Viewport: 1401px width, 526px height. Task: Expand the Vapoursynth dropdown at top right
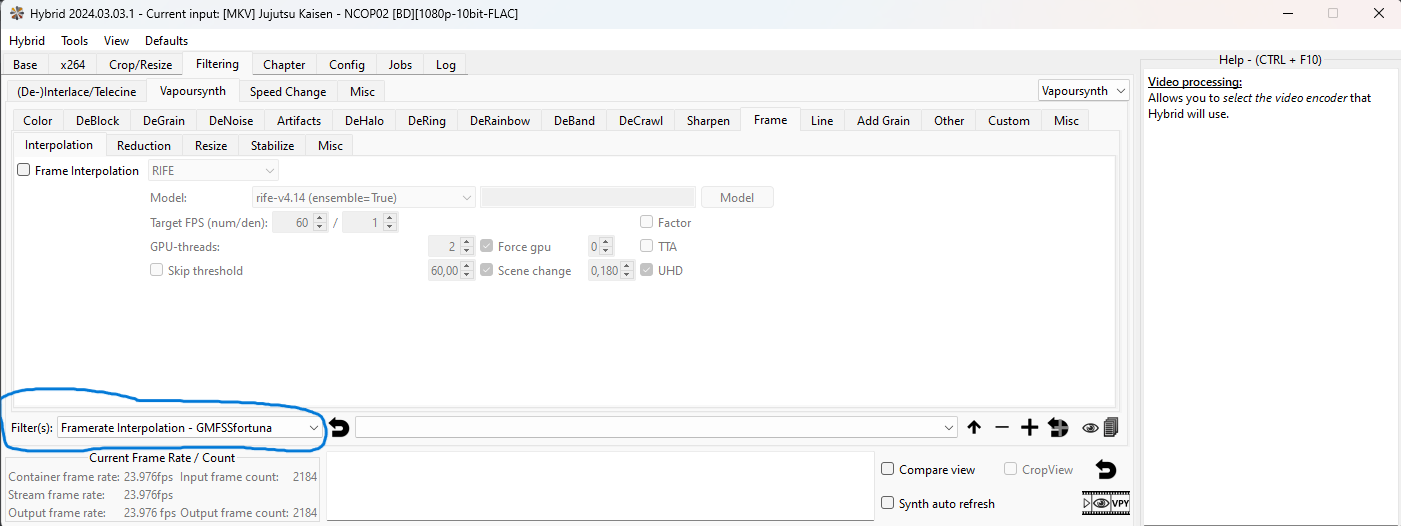(1083, 91)
